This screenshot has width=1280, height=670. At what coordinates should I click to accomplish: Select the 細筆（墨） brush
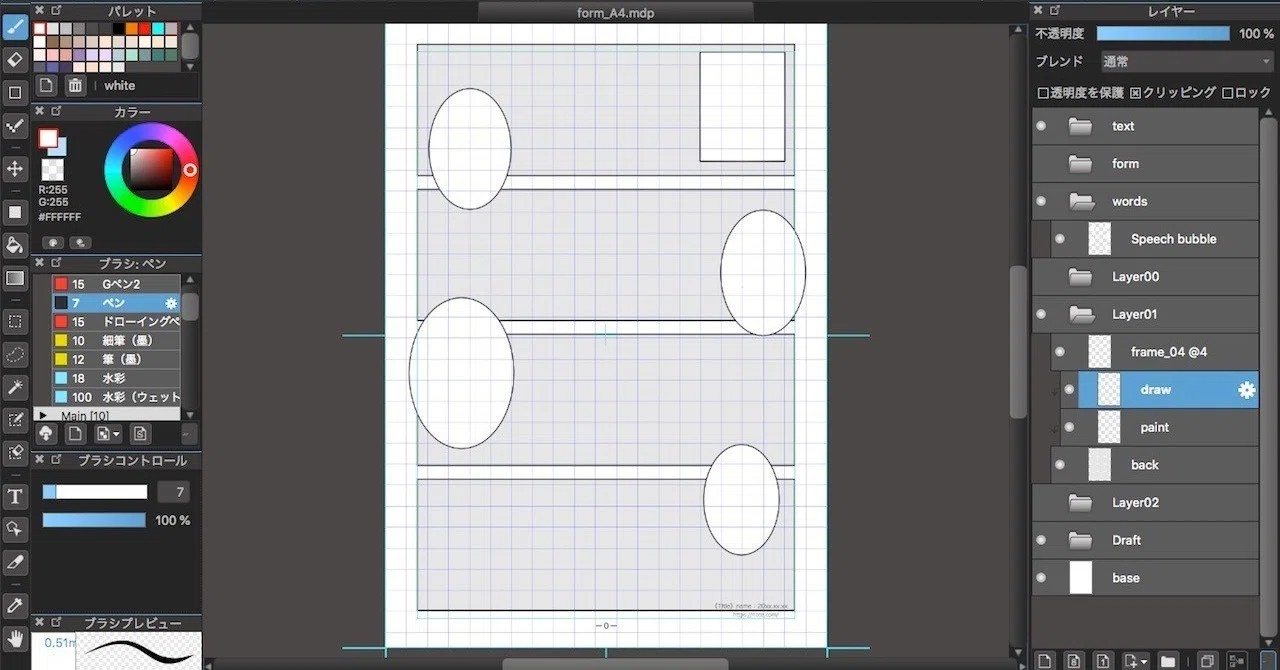(116, 340)
